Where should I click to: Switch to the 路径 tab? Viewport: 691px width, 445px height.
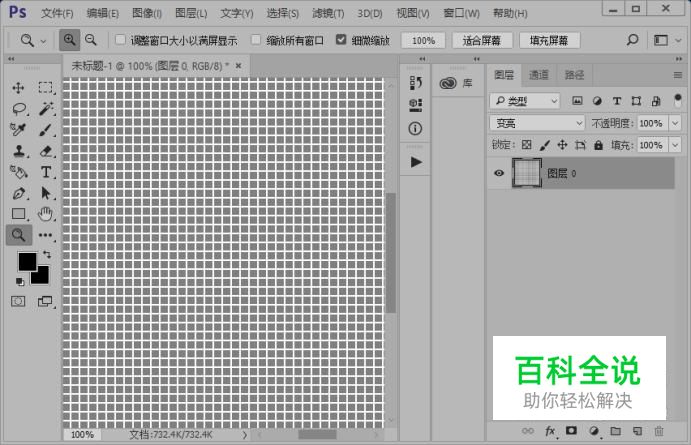tap(575, 75)
